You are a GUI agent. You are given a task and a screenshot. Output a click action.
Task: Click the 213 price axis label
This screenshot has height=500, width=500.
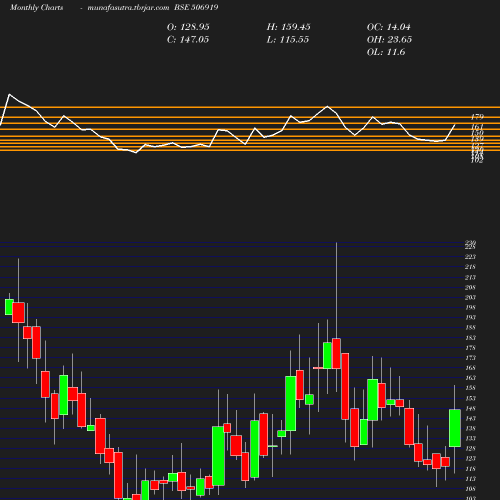coord(470,277)
